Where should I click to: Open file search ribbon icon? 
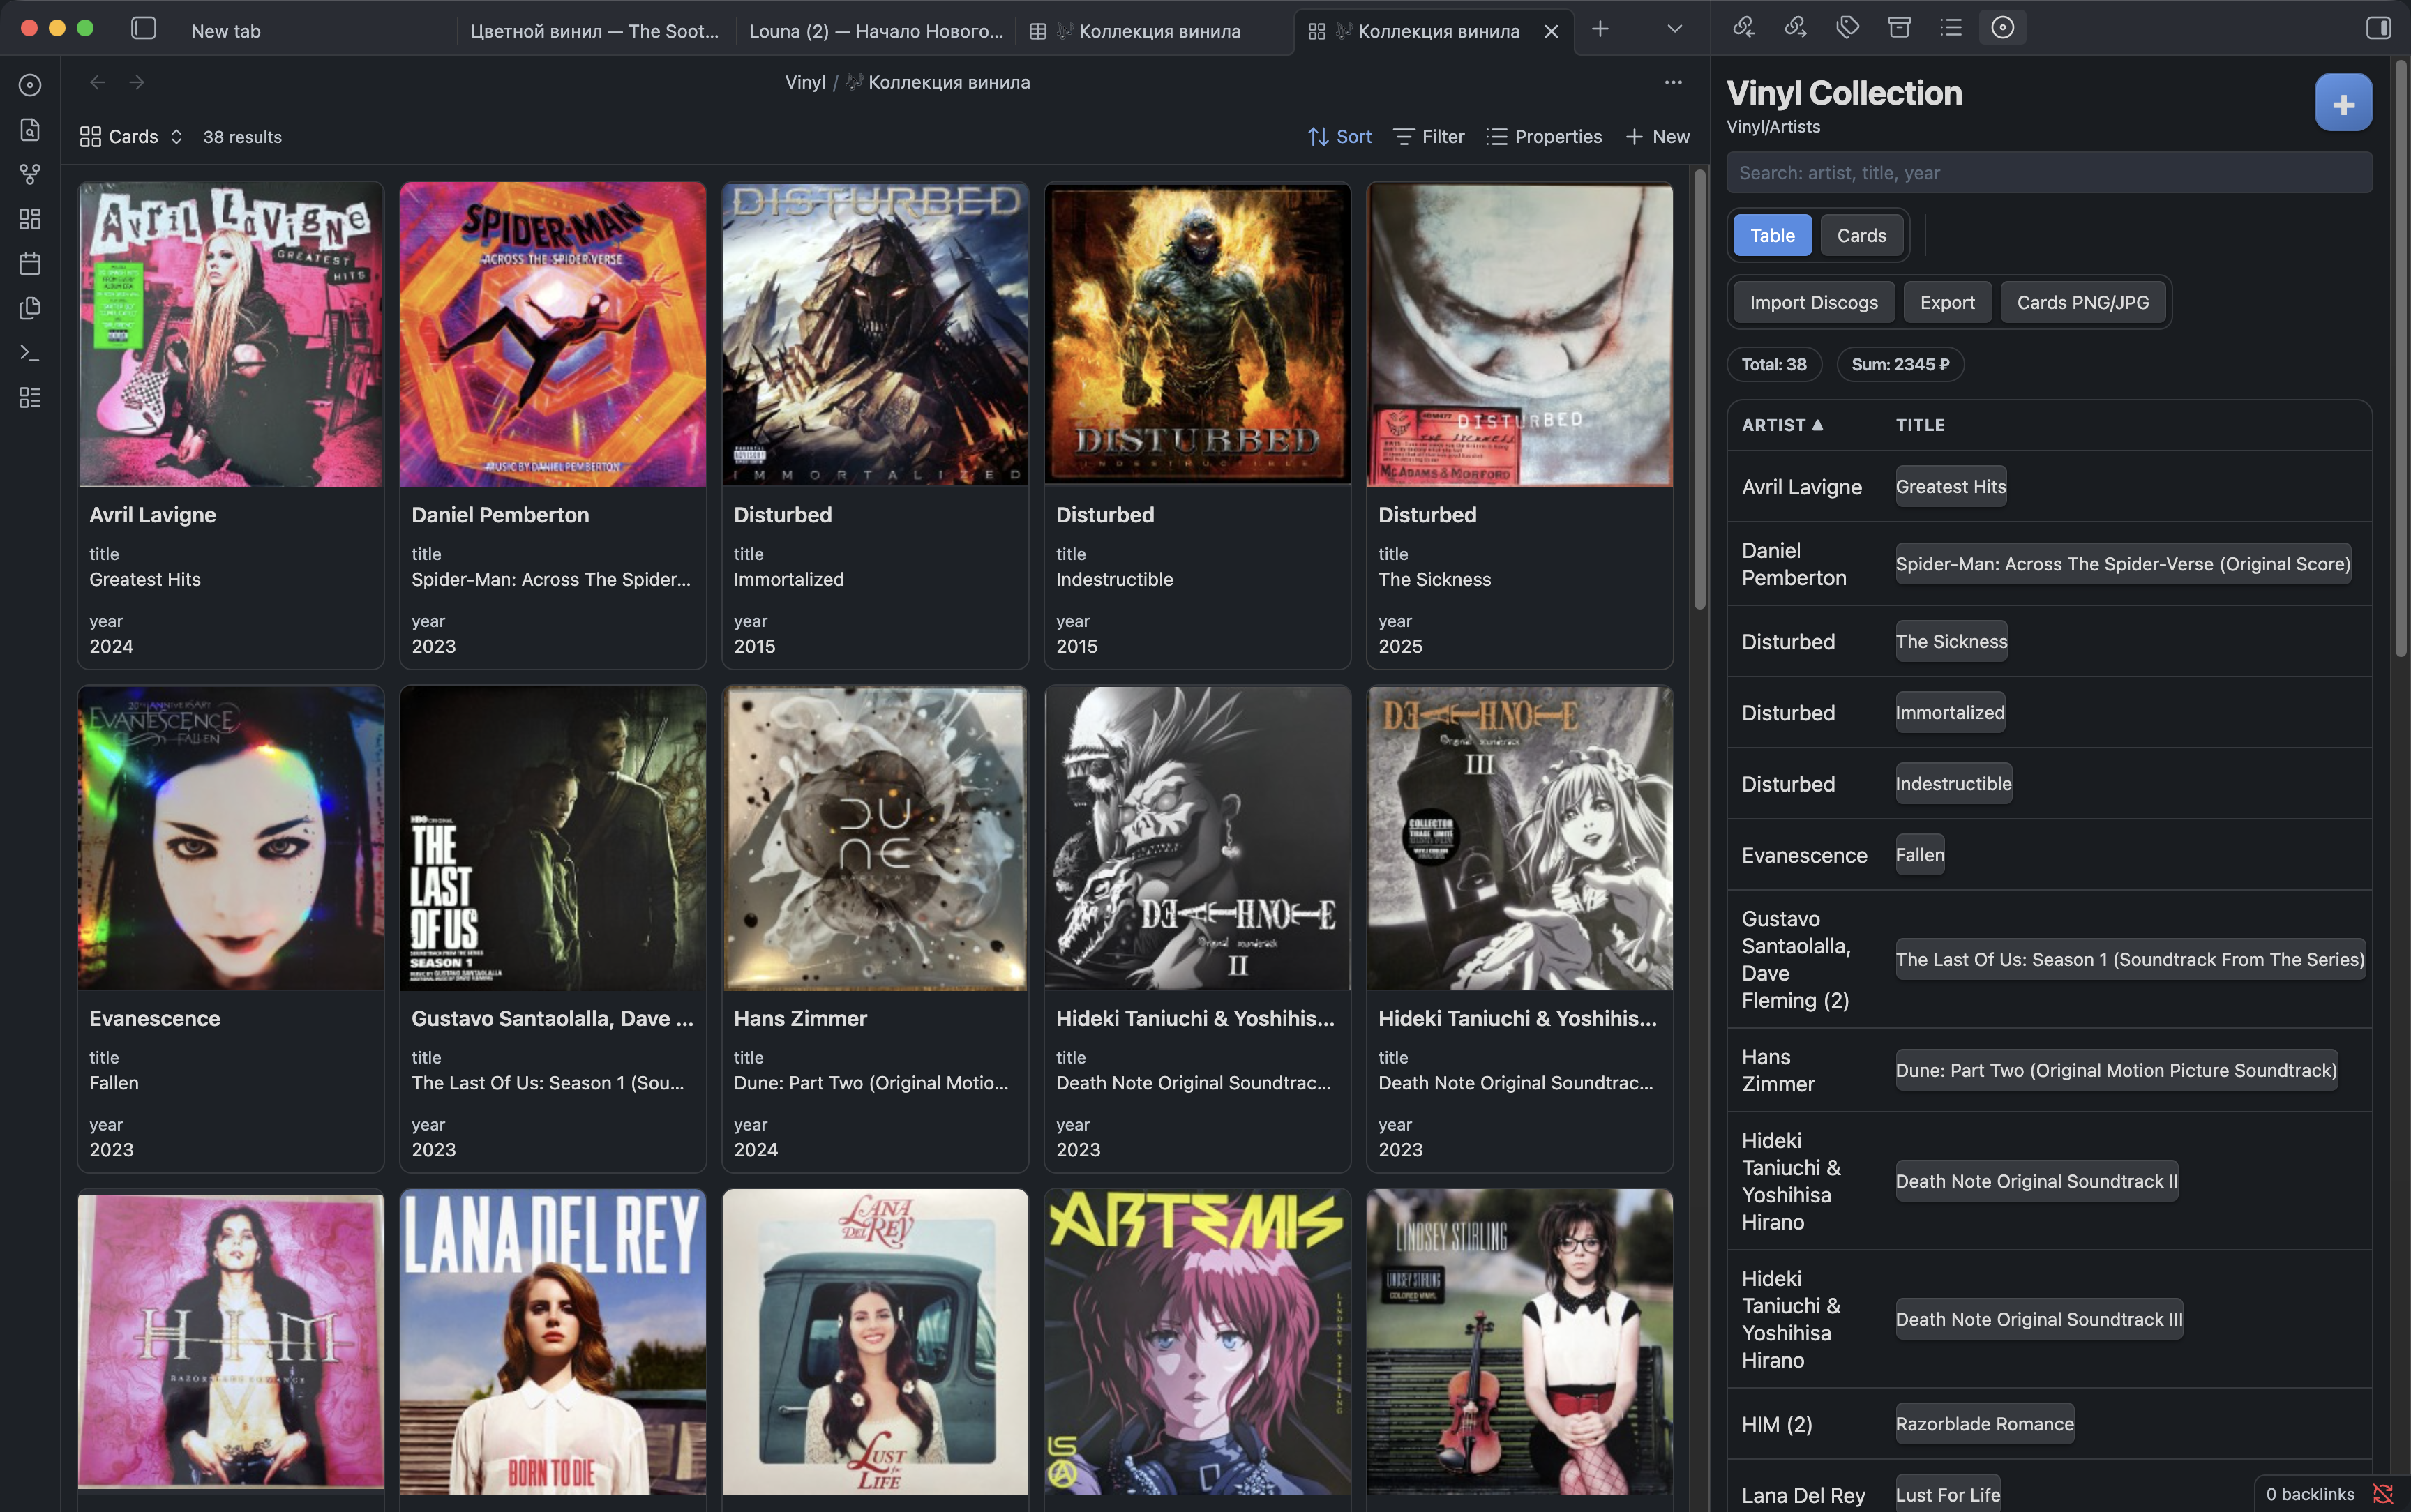[30, 130]
